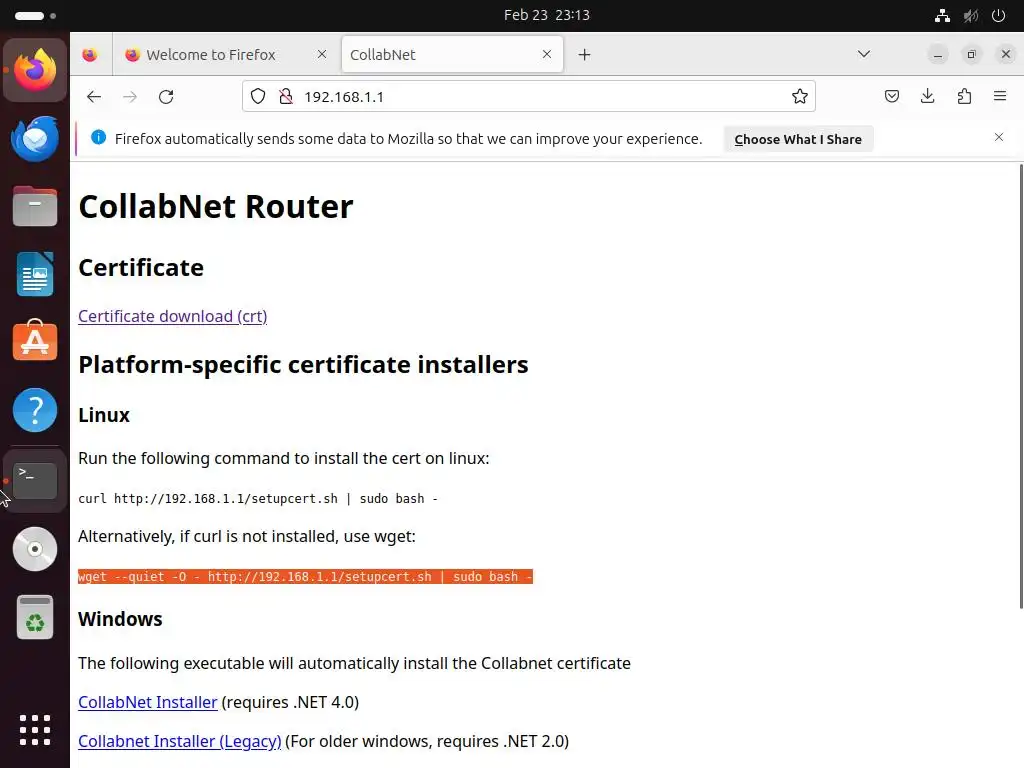This screenshot has width=1024, height=768.
Task: Click the curl setupcert.sh command text
Action: tap(258, 499)
